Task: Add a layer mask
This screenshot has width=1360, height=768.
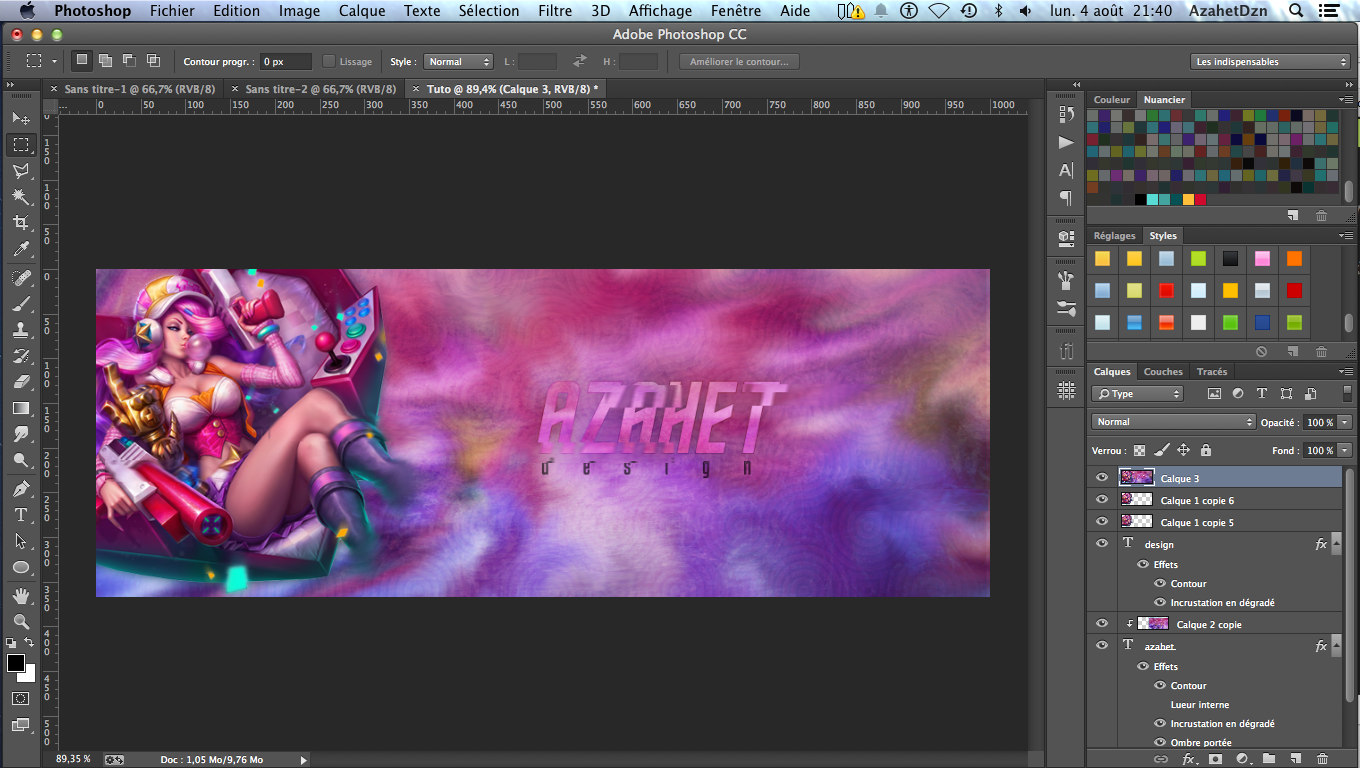Action: coord(1215,759)
